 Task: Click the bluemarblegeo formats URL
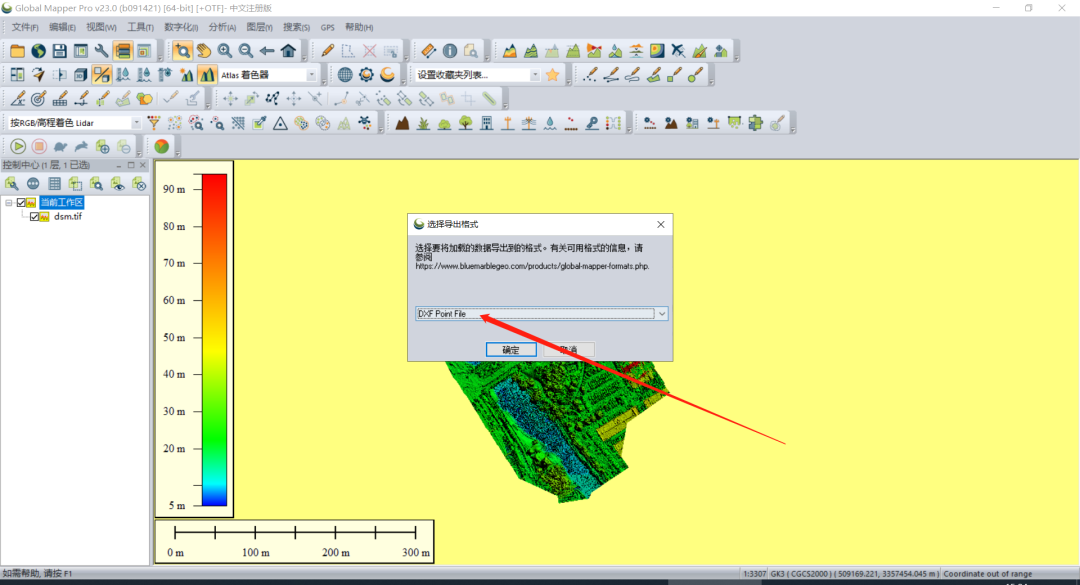532,266
